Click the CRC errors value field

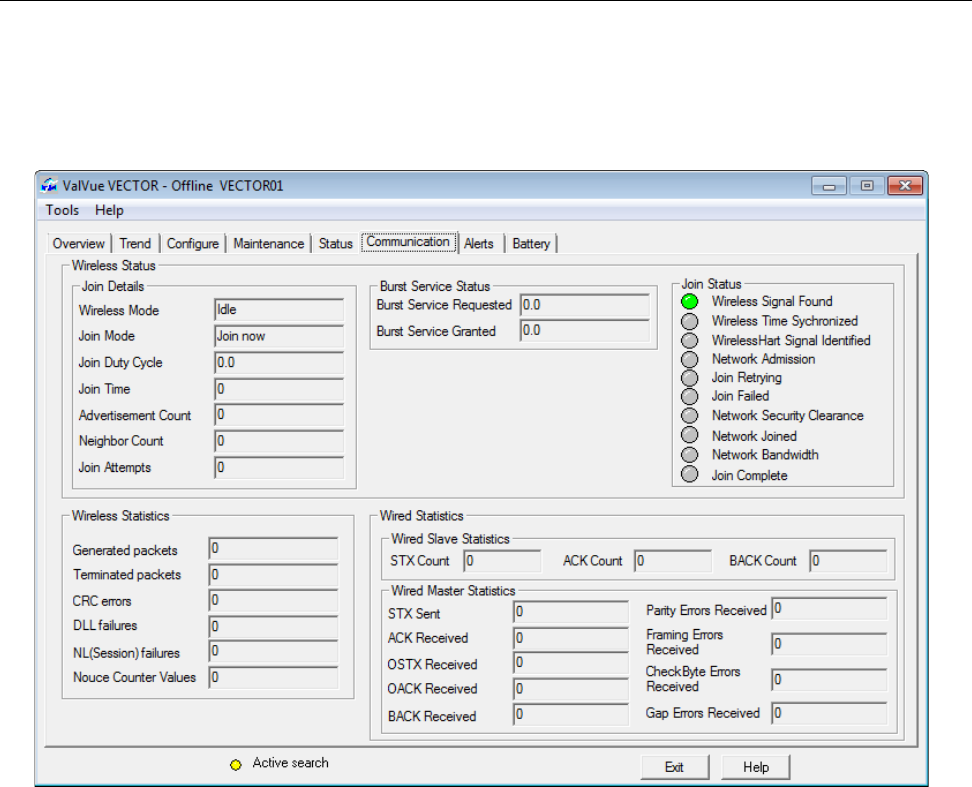[272, 601]
